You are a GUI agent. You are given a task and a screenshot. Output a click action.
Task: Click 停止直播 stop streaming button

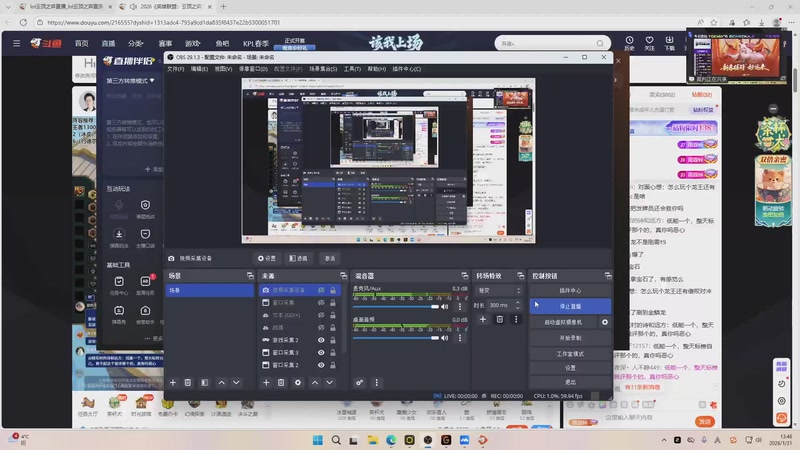tap(570, 306)
